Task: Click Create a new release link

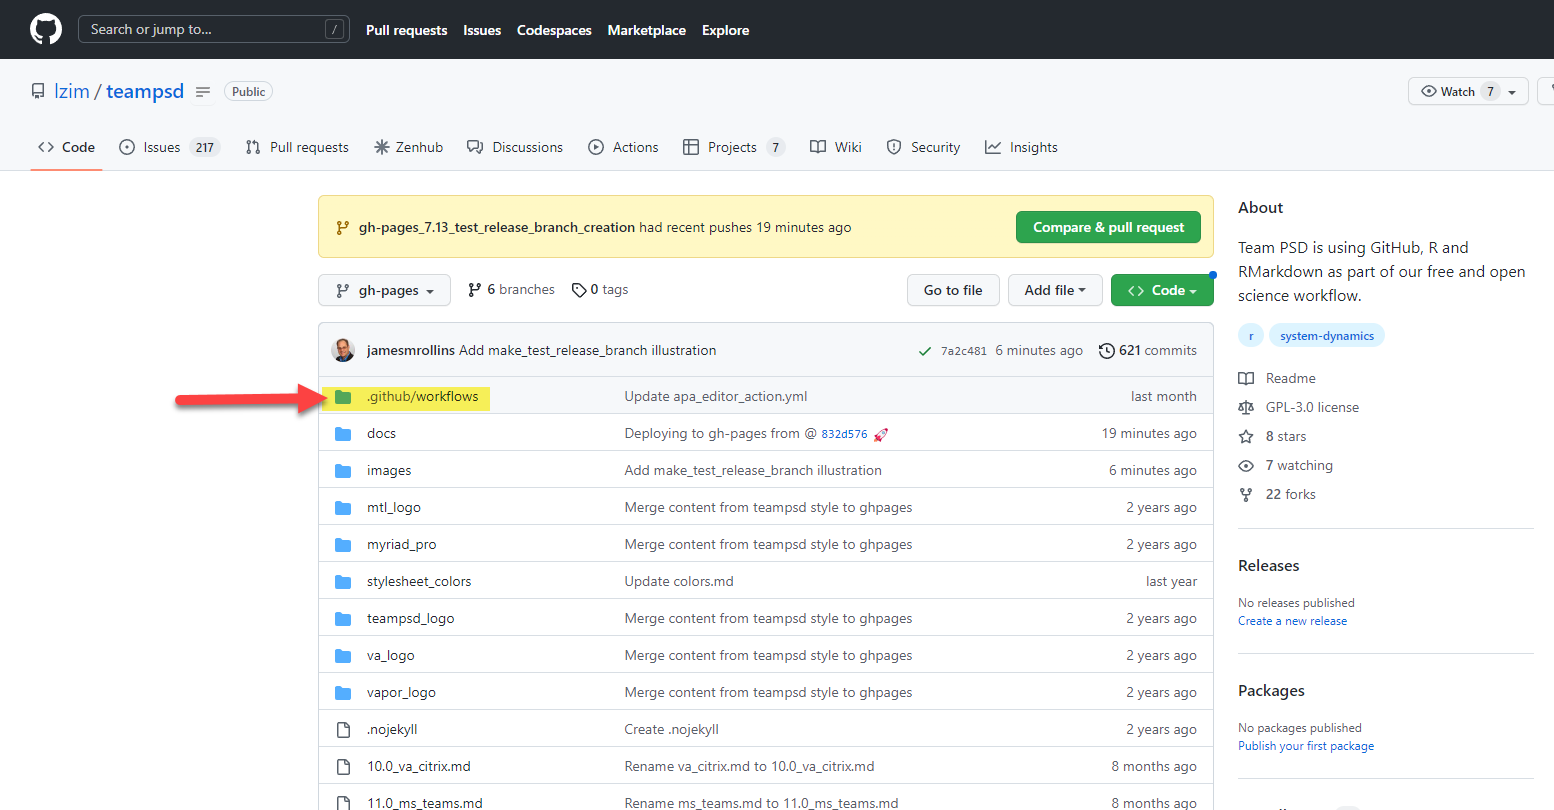Action: point(1292,621)
